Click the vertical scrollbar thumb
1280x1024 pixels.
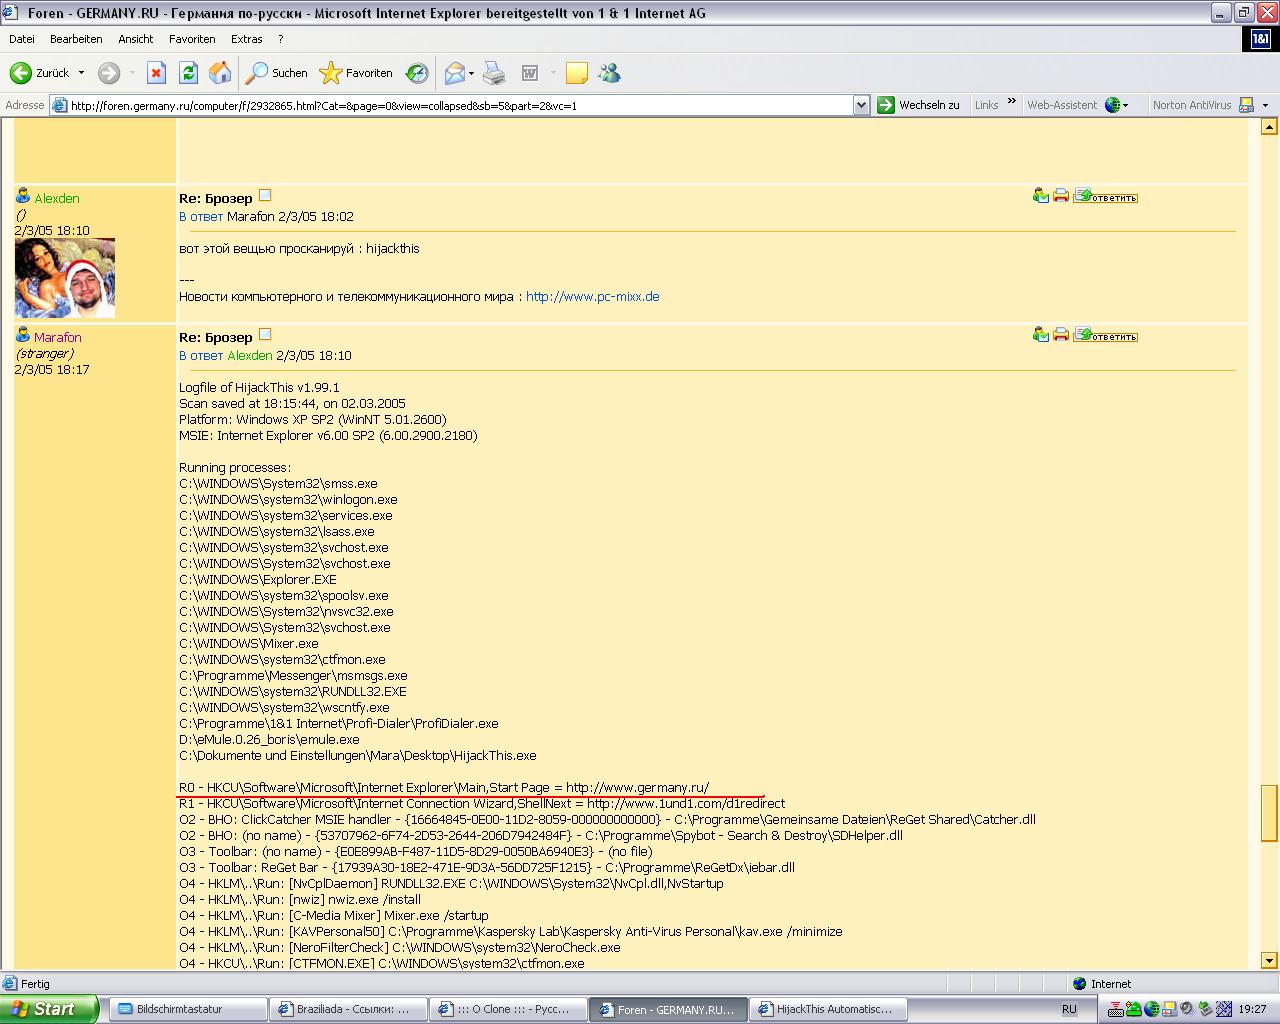(x=1269, y=812)
